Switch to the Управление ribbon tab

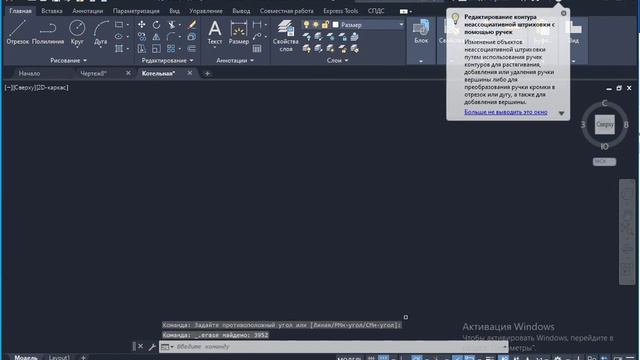(206, 11)
